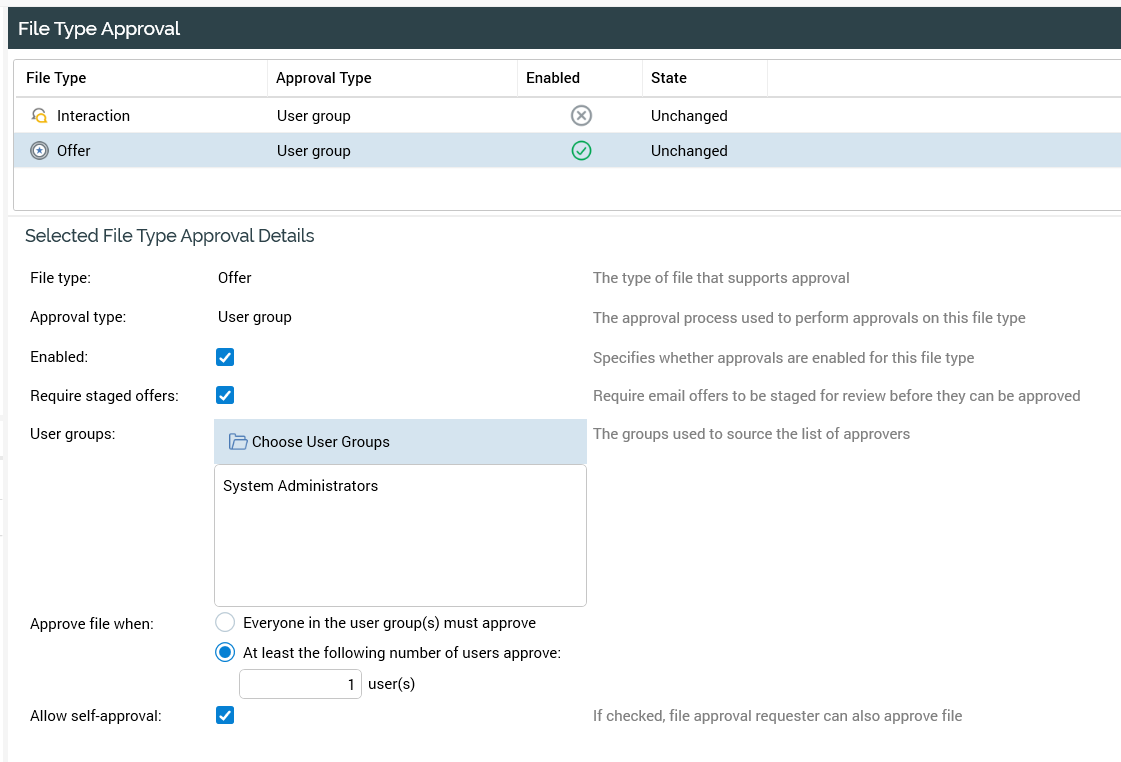Toggle the Require staged offers checkbox
Screen dimensions: 1121x762
[225, 395]
